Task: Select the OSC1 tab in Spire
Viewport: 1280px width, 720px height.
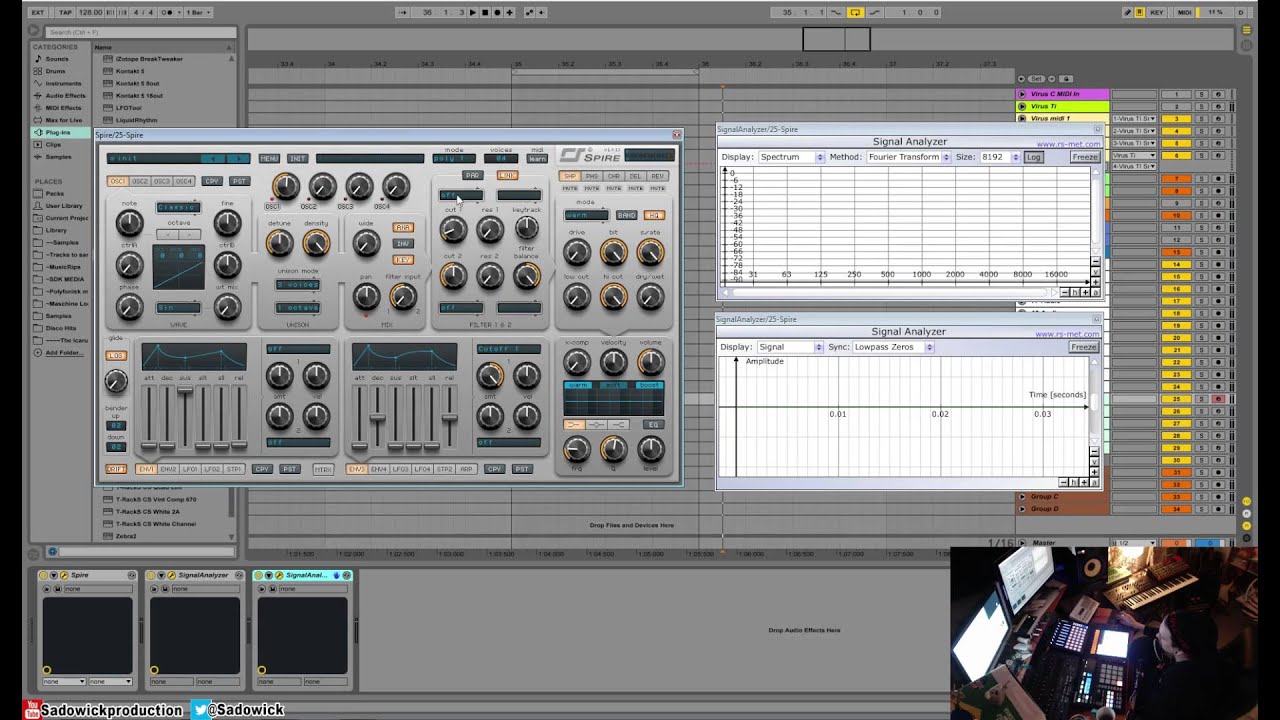Action: pyautogui.click(x=118, y=181)
